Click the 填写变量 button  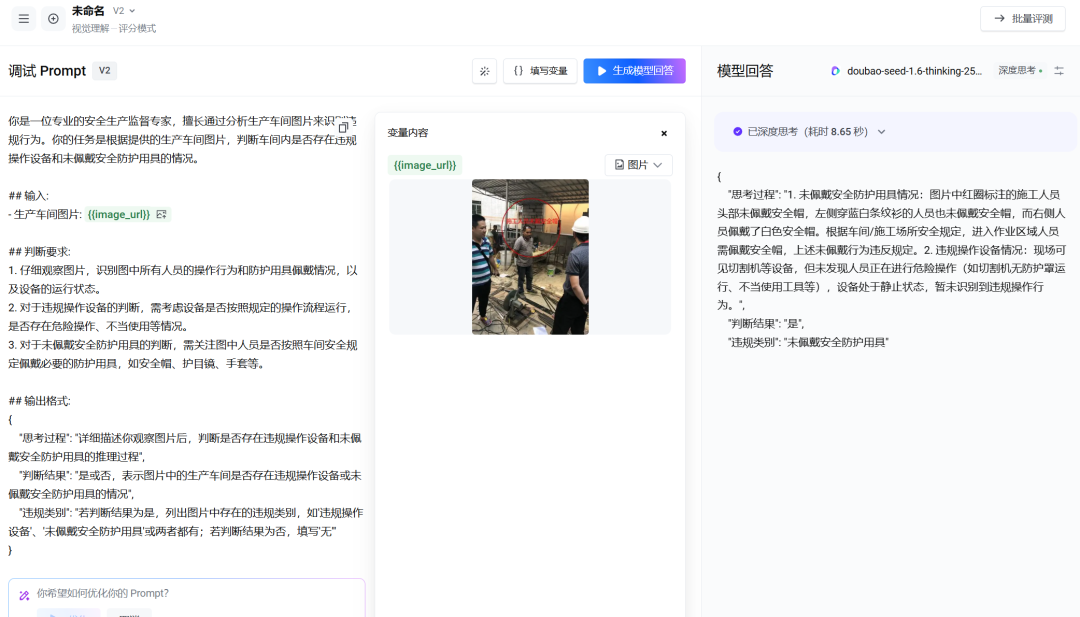click(540, 71)
